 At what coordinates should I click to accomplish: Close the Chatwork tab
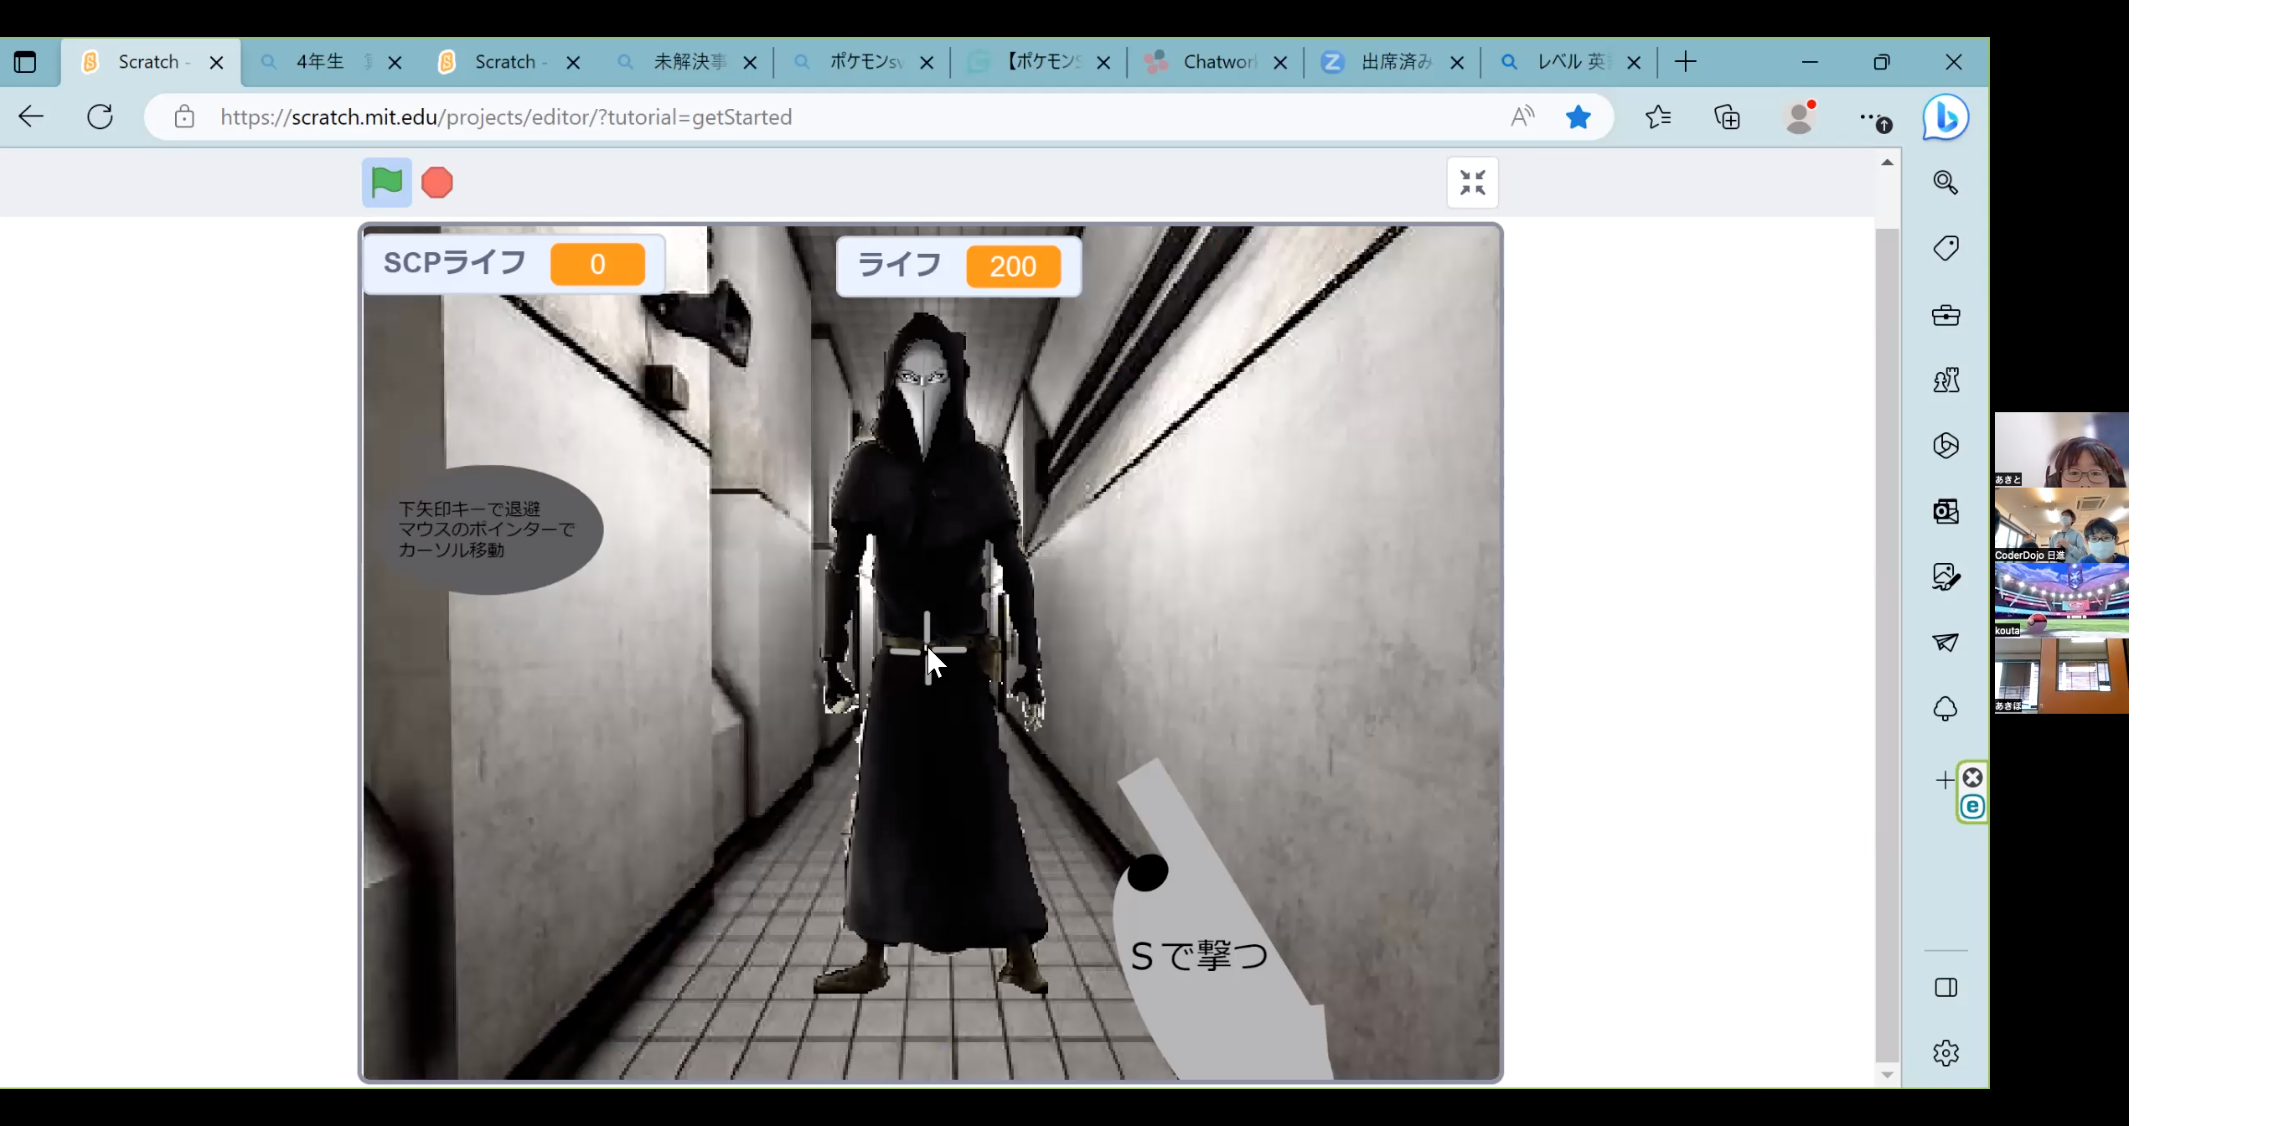tap(1280, 62)
